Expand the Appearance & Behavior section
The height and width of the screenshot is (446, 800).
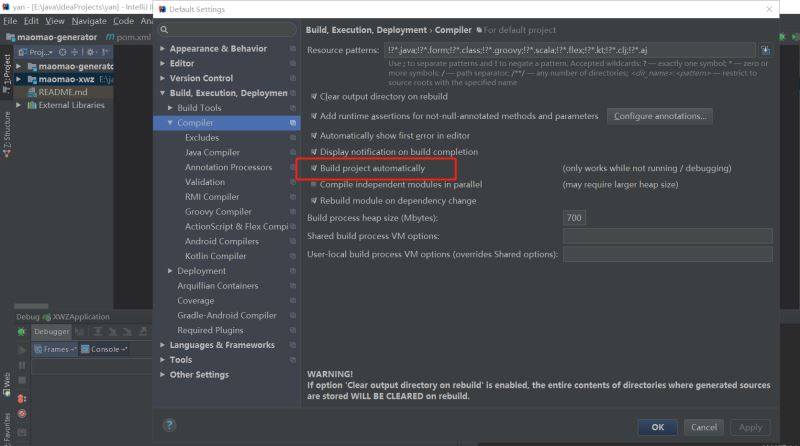click(163, 48)
